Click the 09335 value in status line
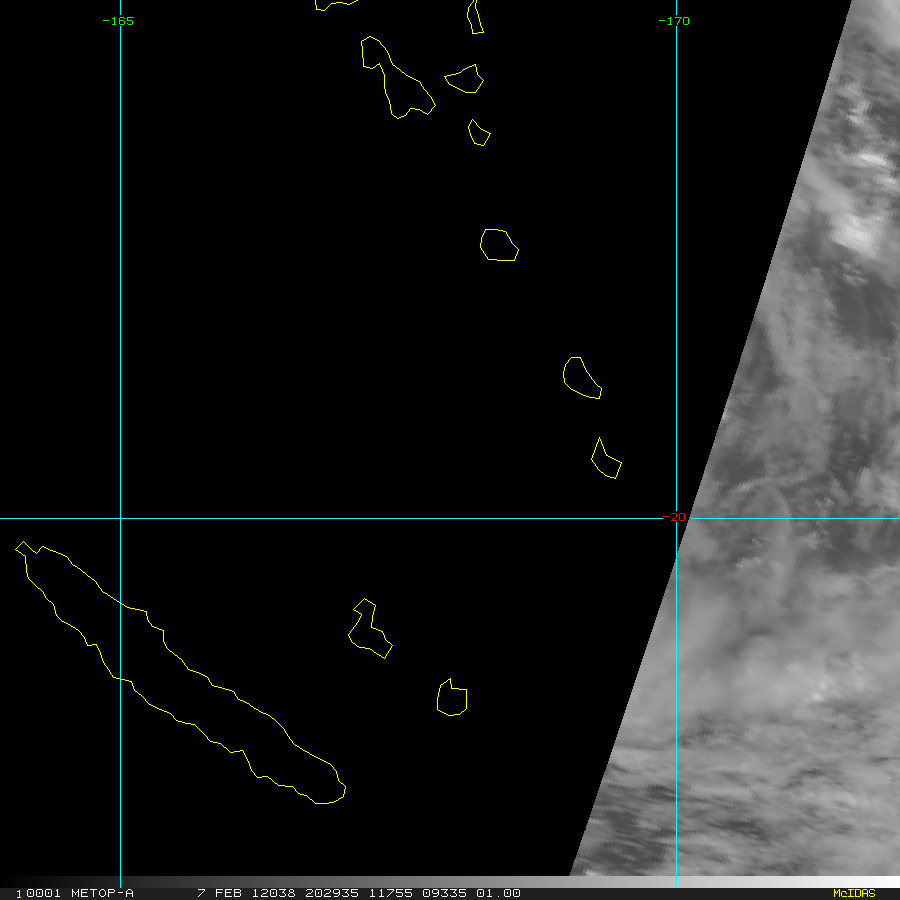This screenshot has height=900, width=900. pyautogui.click(x=444, y=893)
